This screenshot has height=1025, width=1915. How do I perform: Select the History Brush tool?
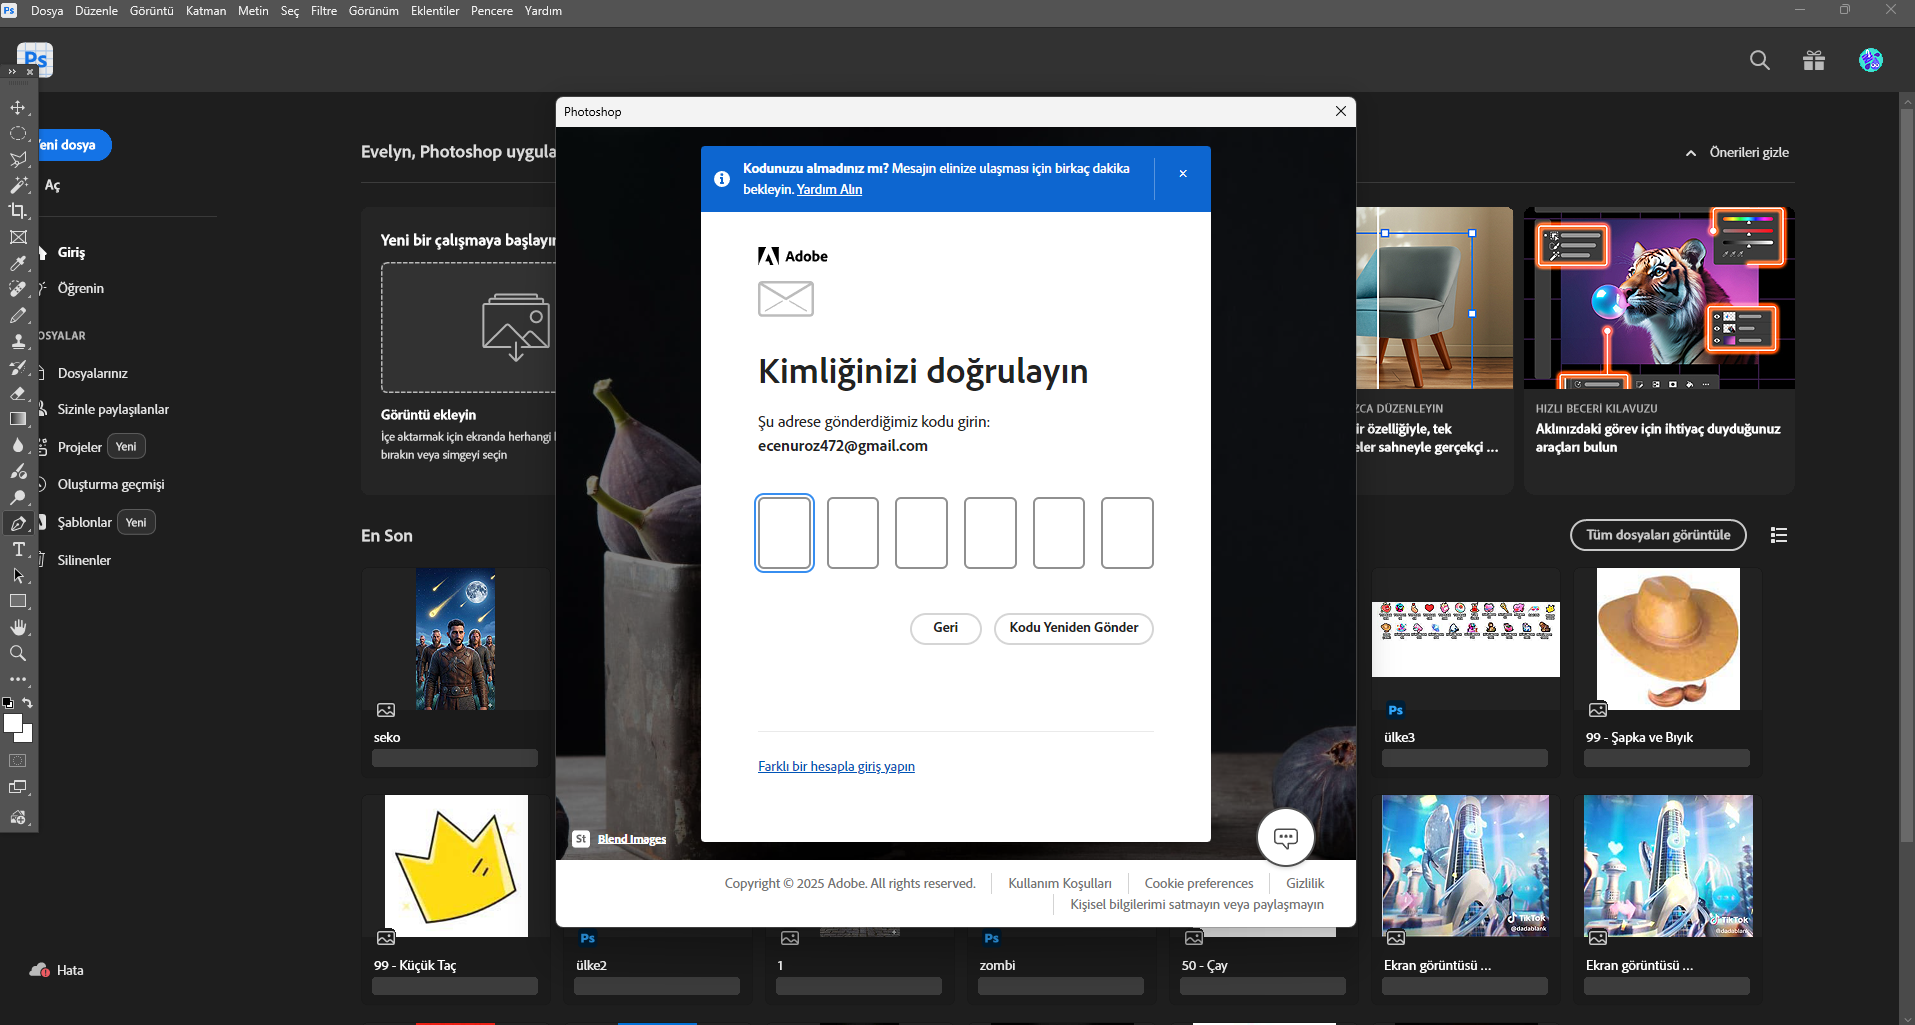(x=18, y=367)
